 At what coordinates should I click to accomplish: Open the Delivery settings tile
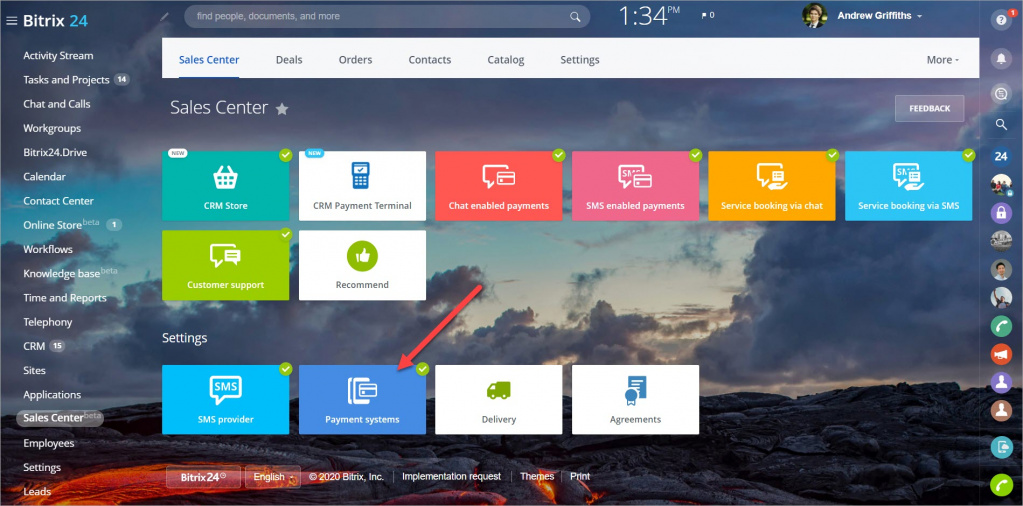pos(498,400)
